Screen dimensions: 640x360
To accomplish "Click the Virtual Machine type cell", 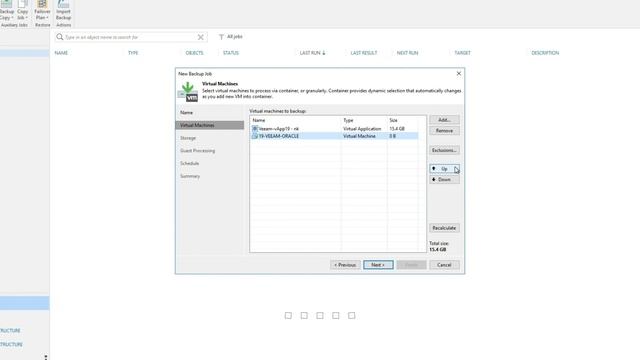I will pos(359,136).
